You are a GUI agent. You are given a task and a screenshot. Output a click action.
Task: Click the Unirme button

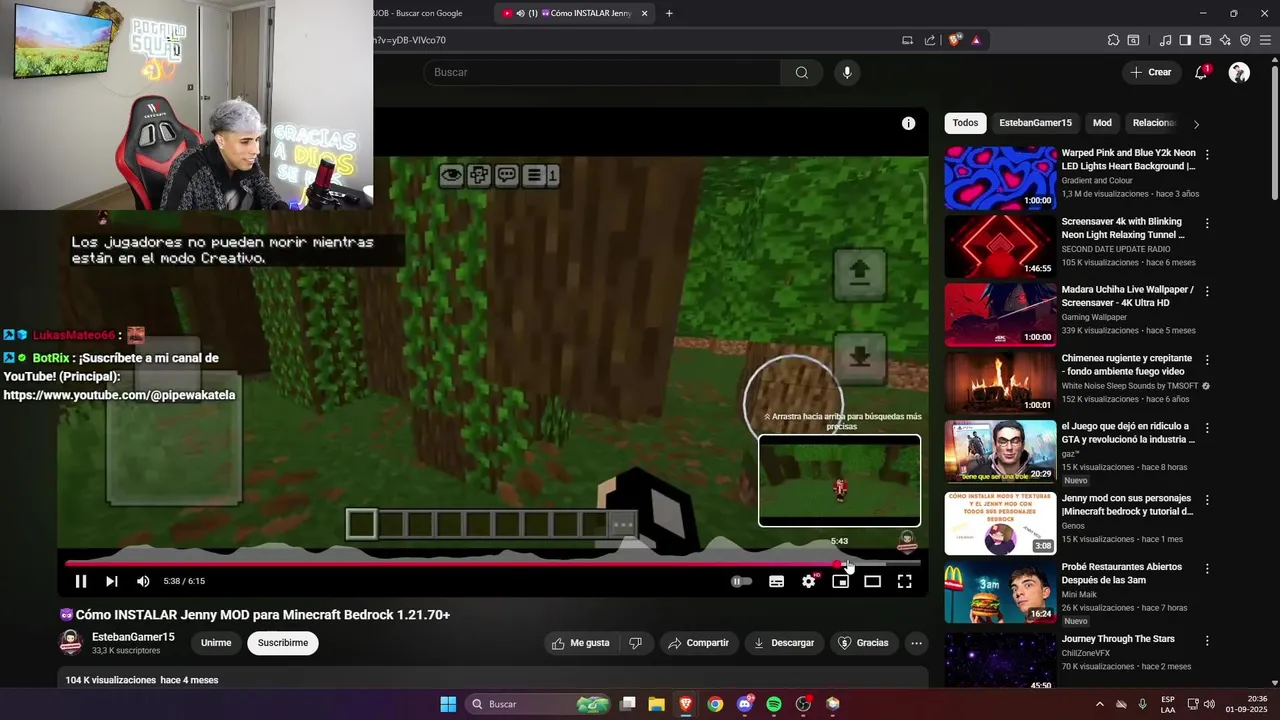[216, 643]
